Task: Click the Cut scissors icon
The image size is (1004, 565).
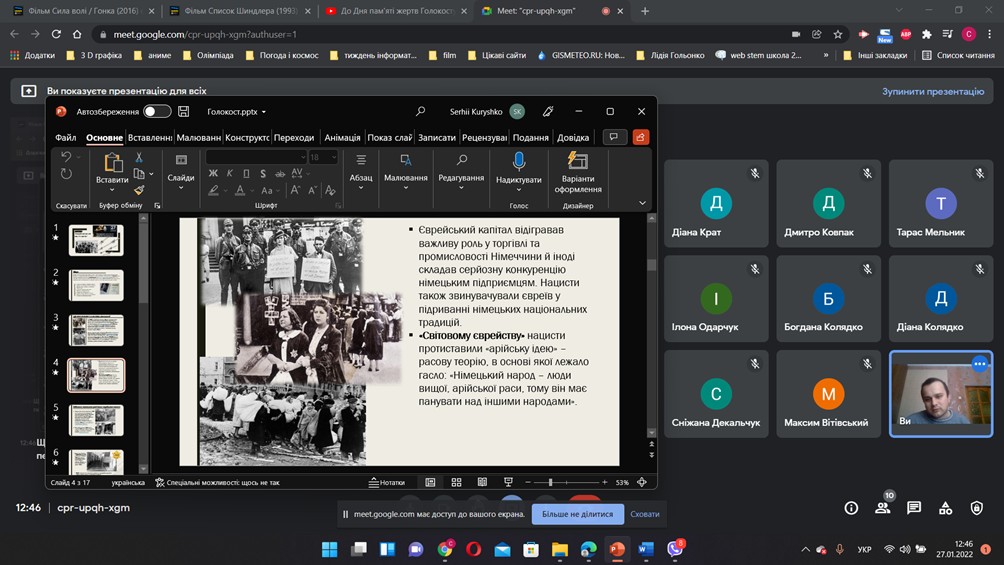Action: pyautogui.click(x=139, y=157)
